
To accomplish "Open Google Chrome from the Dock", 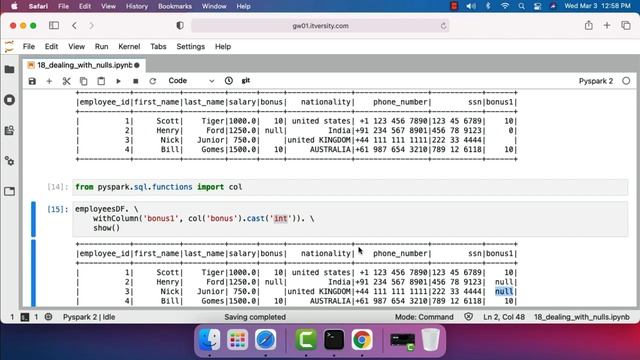I will pos(362,340).
